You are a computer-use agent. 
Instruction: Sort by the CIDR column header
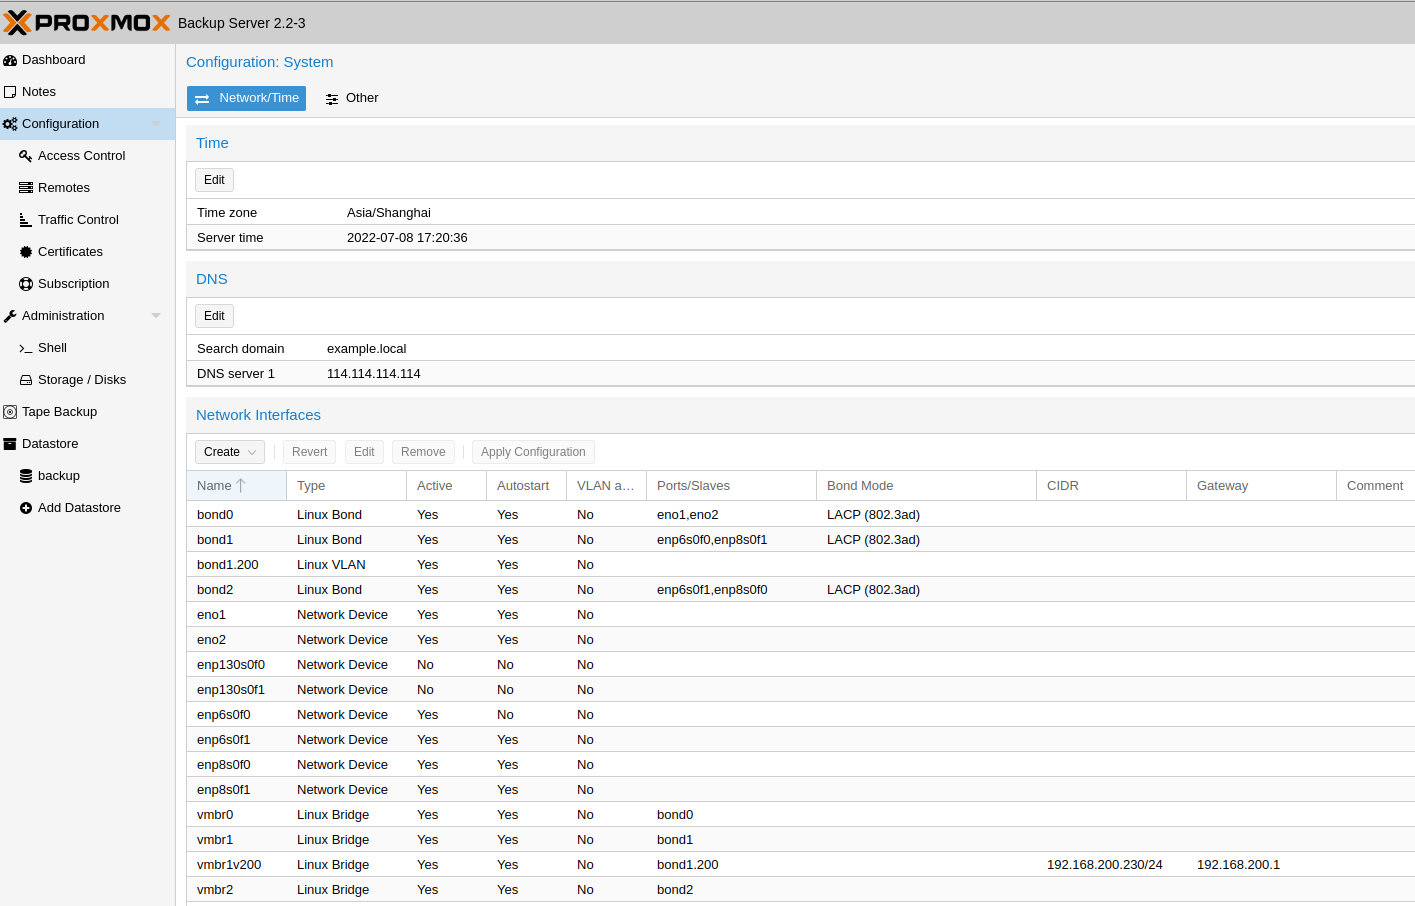click(1111, 486)
